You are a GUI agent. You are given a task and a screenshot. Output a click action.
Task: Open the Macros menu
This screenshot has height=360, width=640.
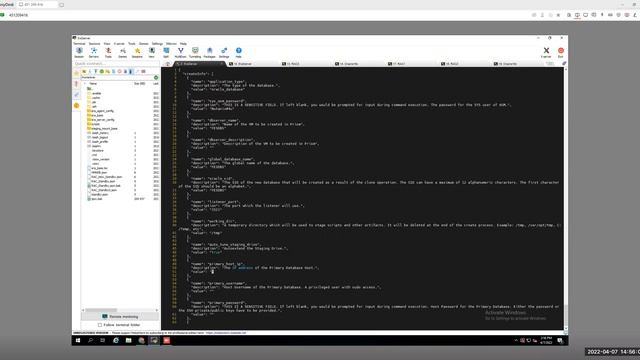point(171,44)
